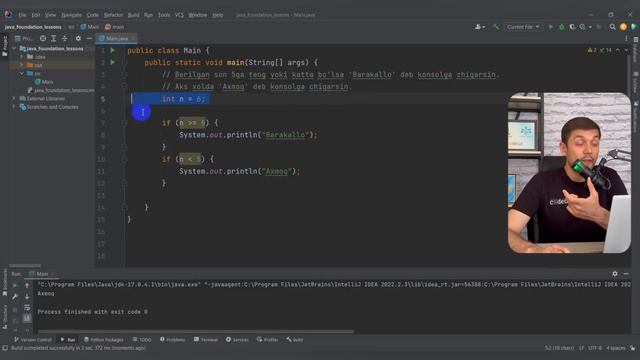Click Collapse All in Project panel

[64, 38]
